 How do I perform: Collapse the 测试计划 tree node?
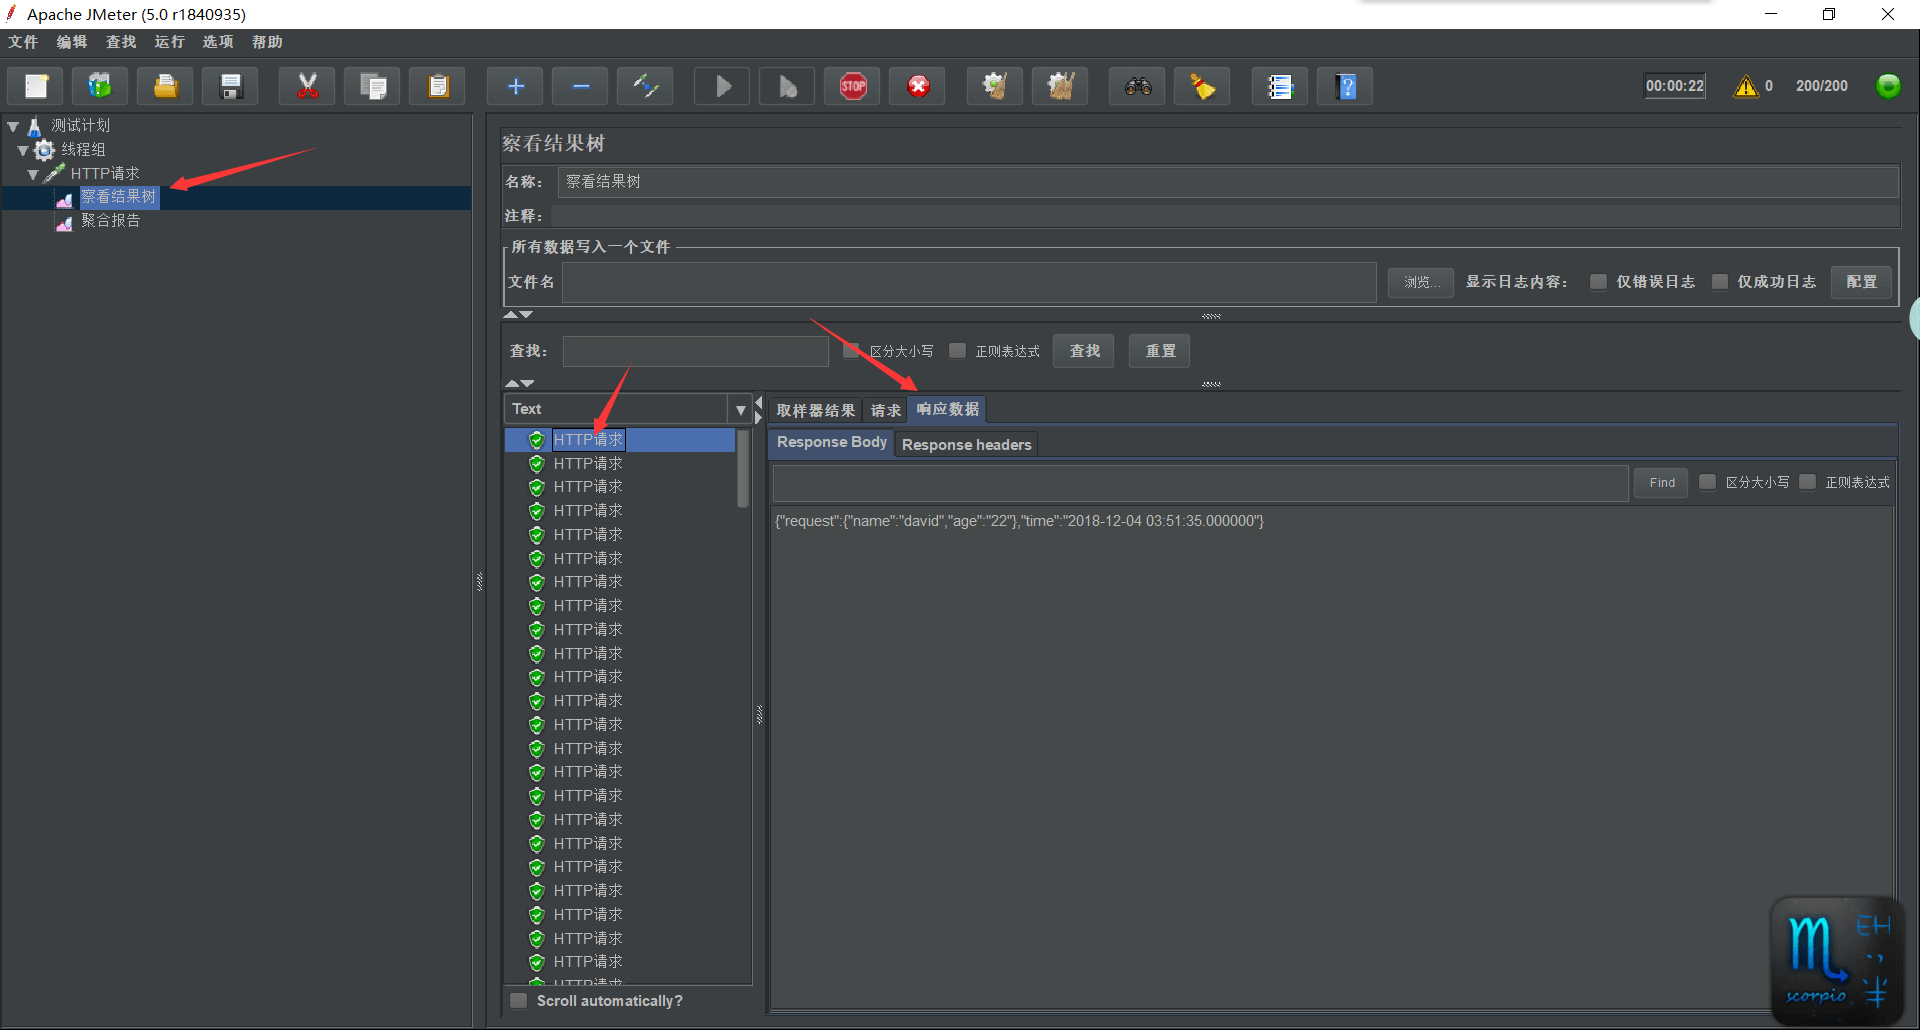pyautogui.click(x=13, y=126)
